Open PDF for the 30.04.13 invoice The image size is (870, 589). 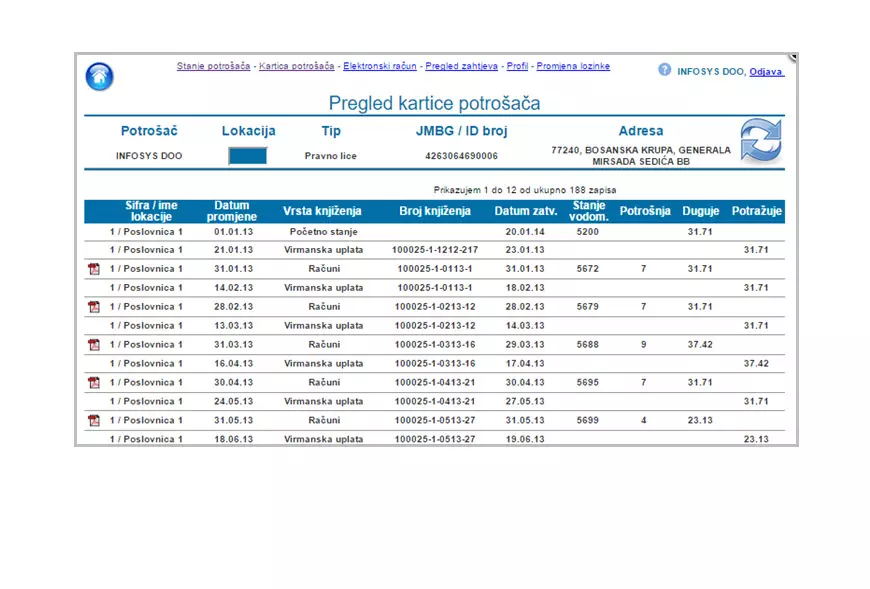94,383
